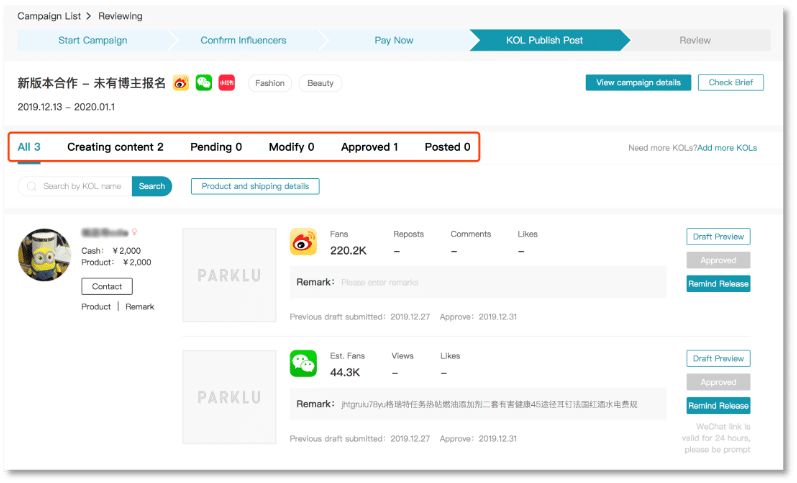Screen dimensions: 797x483
Task: Show the Pending 0 tab
Action: coord(216,147)
